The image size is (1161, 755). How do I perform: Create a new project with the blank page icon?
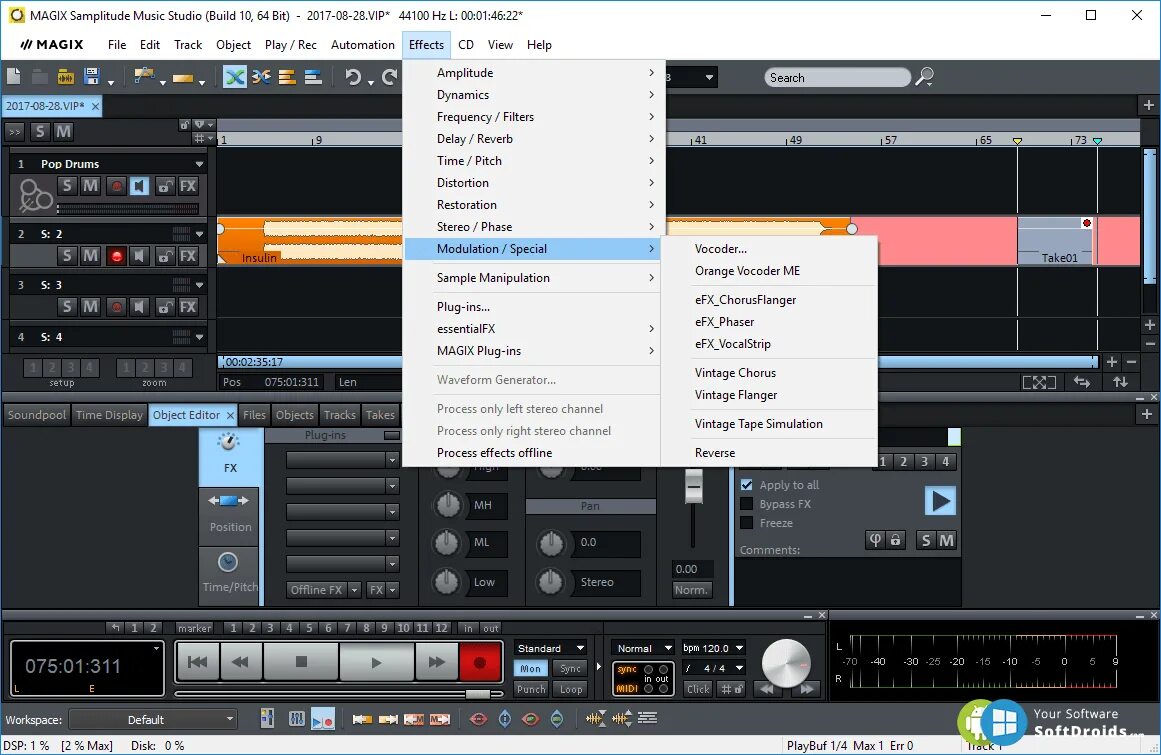[13, 76]
